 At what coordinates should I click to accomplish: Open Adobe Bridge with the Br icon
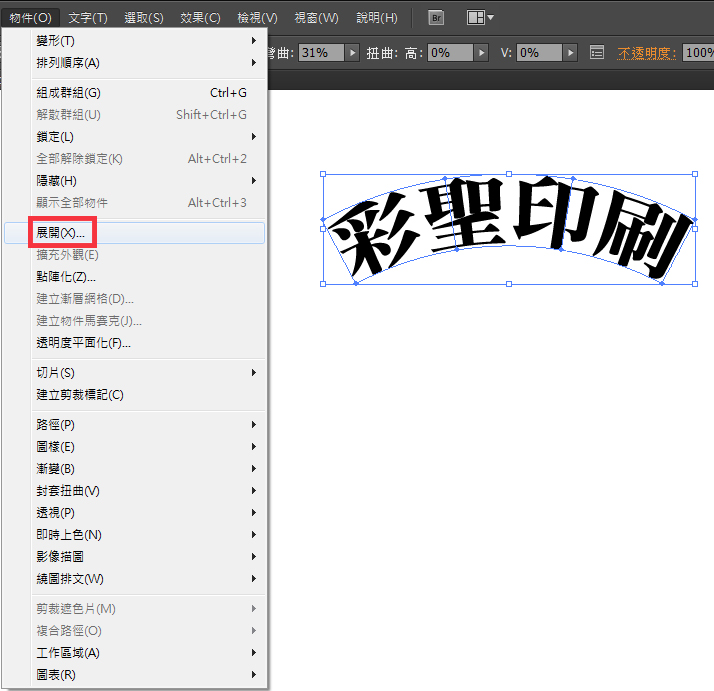pos(436,18)
